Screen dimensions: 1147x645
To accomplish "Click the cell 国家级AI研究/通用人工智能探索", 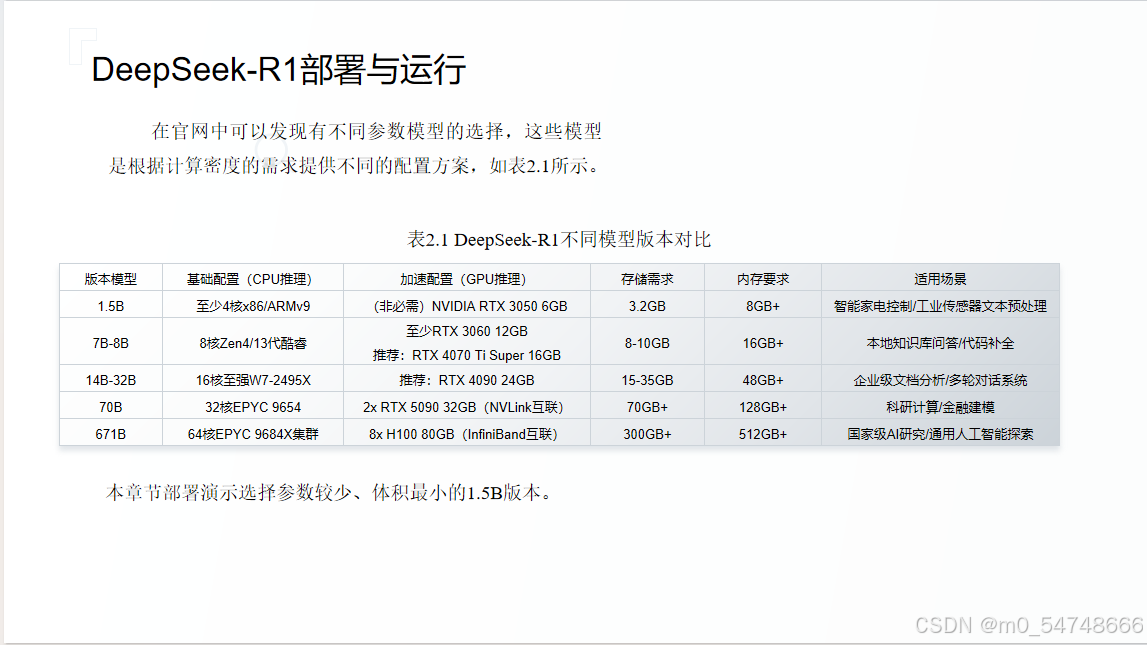I will (x=940, y=434).
